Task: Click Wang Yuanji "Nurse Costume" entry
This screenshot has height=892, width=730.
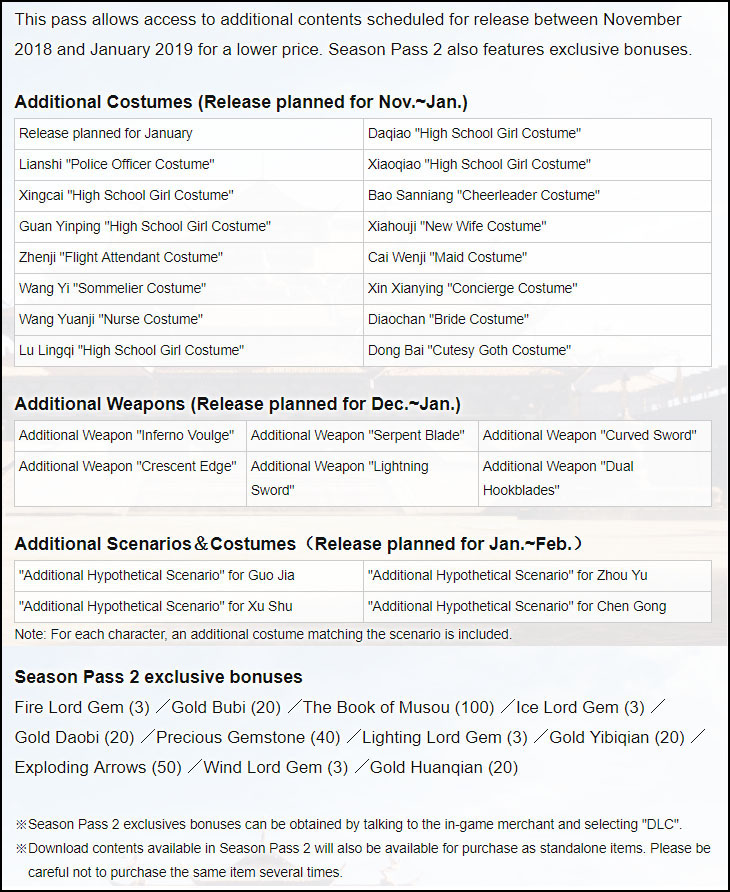Action: 111,319
